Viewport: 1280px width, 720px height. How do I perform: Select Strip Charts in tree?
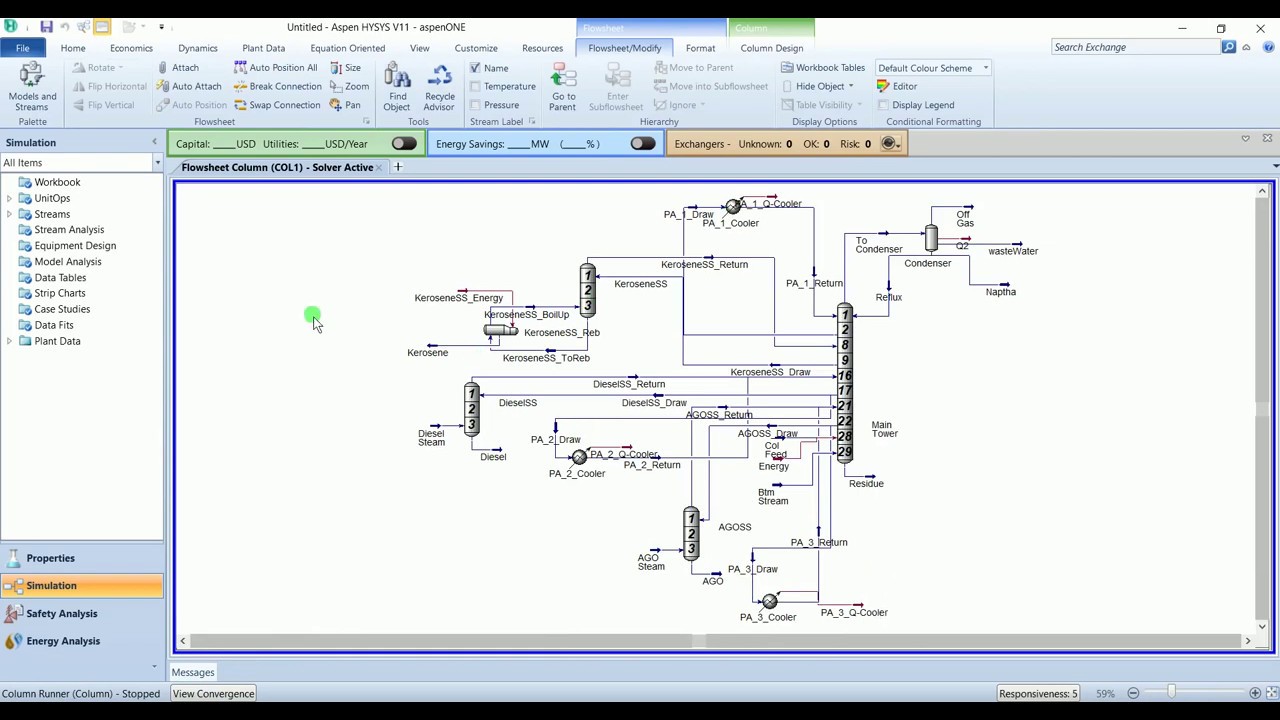pyautogui.click(x=60, y=293)
